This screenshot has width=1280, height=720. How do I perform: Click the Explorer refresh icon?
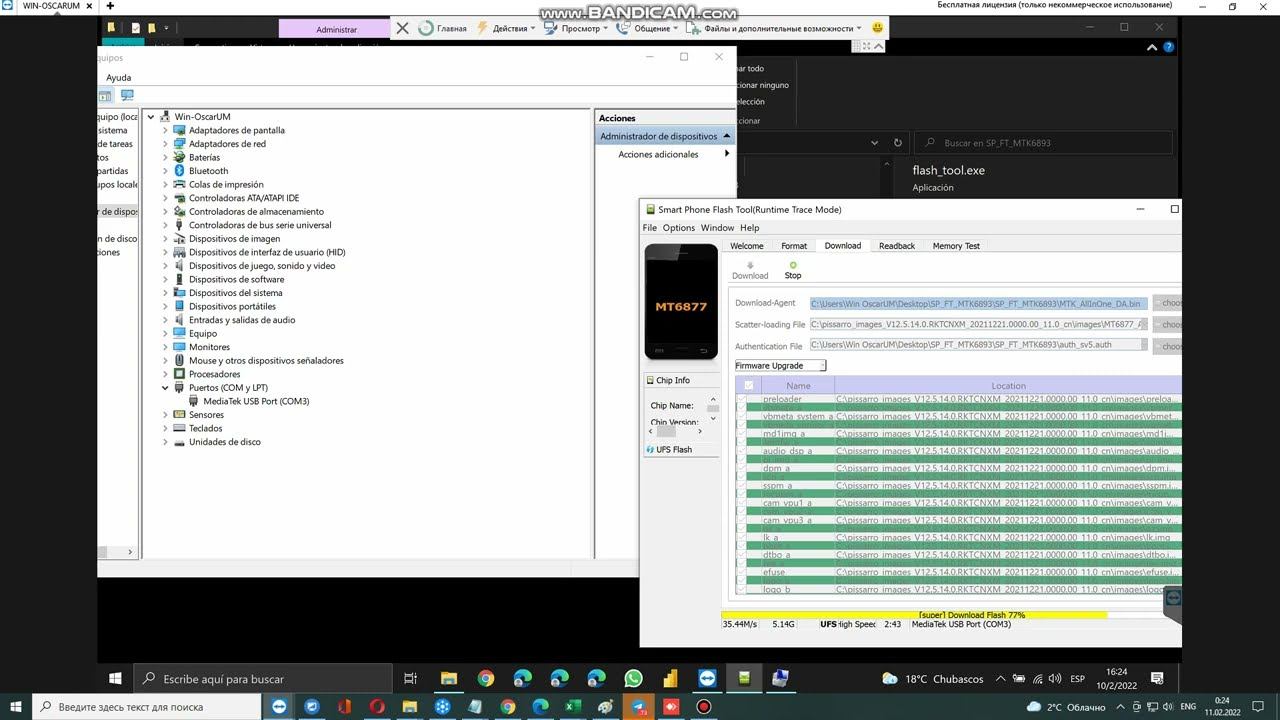pos(898,143)
